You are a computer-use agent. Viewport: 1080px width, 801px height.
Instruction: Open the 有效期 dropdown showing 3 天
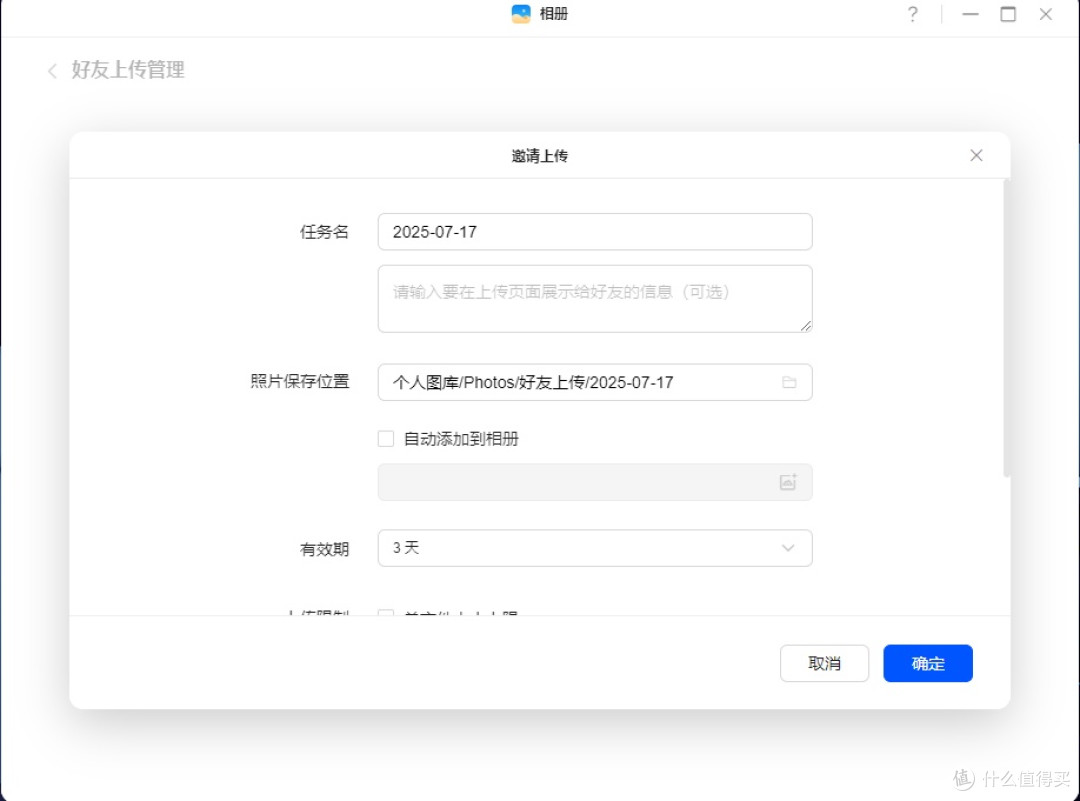pyautogui.click(x=595, y=548)
